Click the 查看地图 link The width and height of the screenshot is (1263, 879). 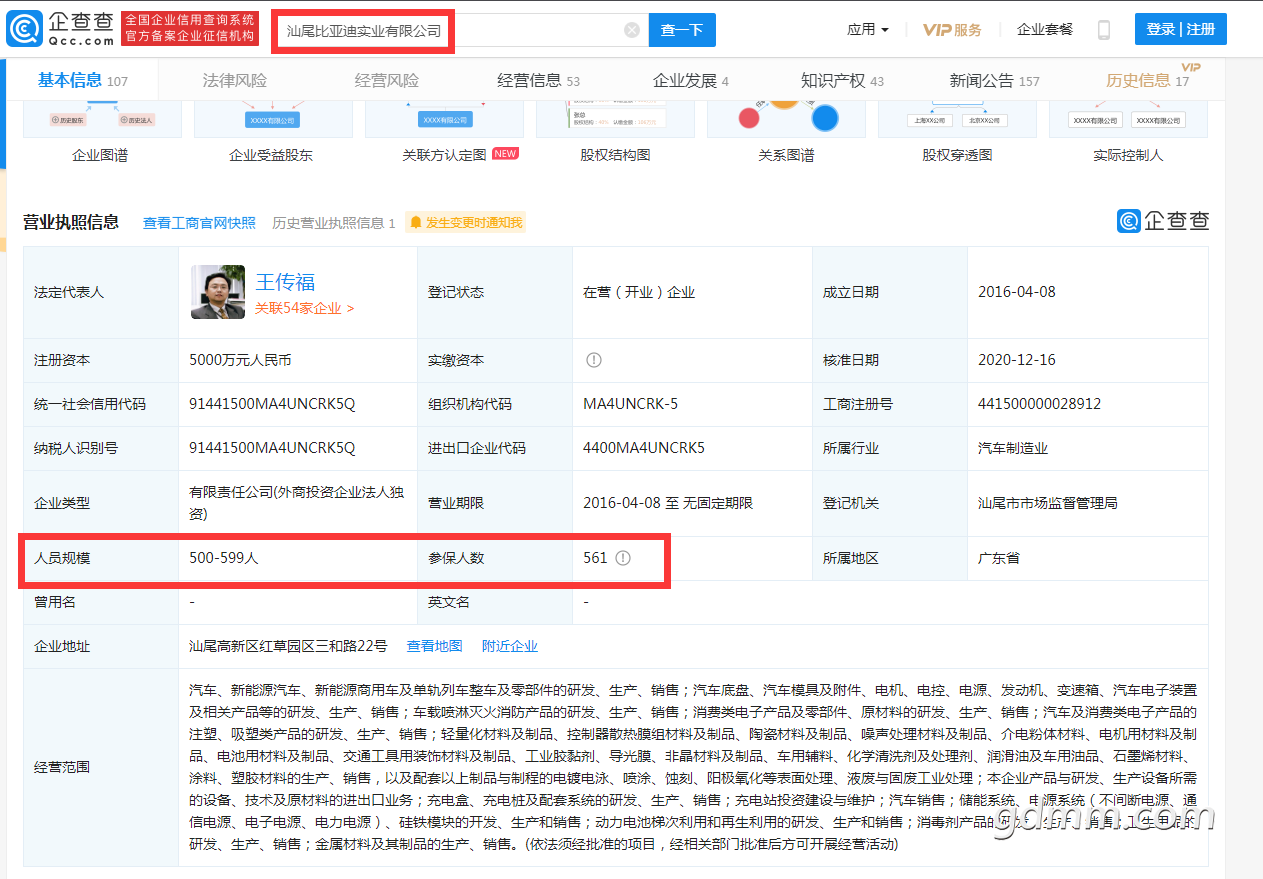[434, 647]
